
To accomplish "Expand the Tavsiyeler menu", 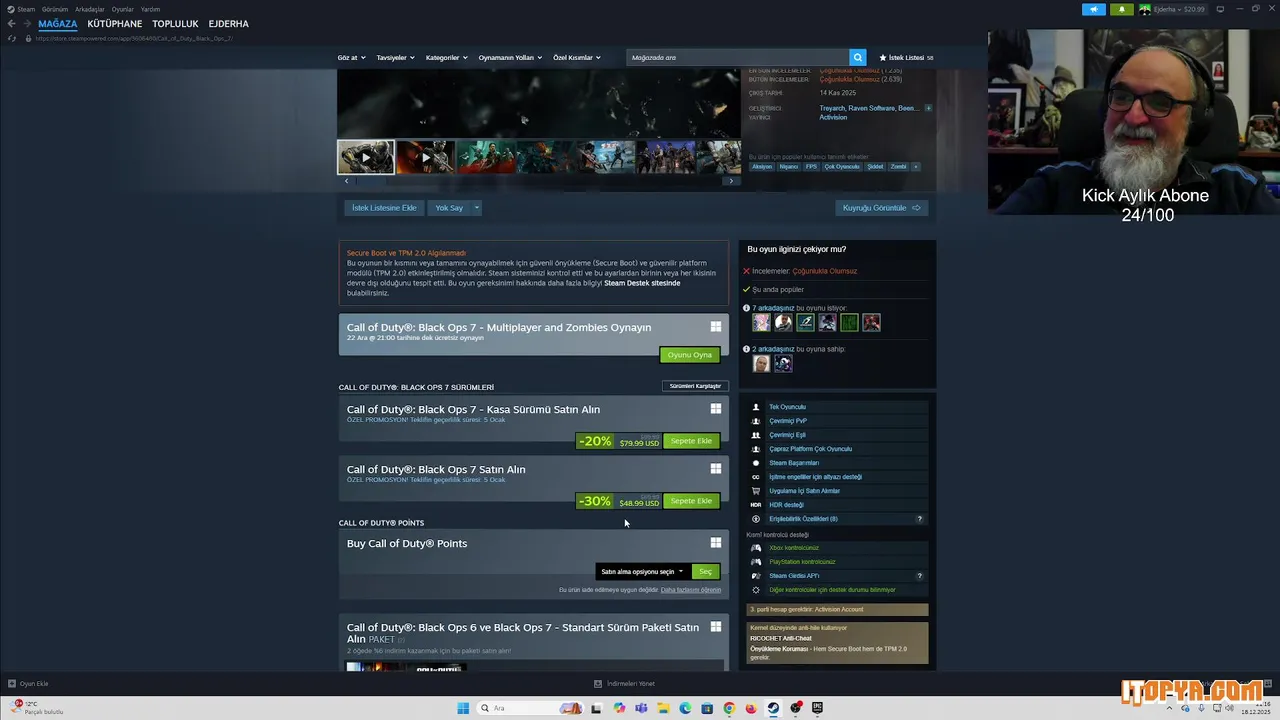I will [x=395, y=57].
